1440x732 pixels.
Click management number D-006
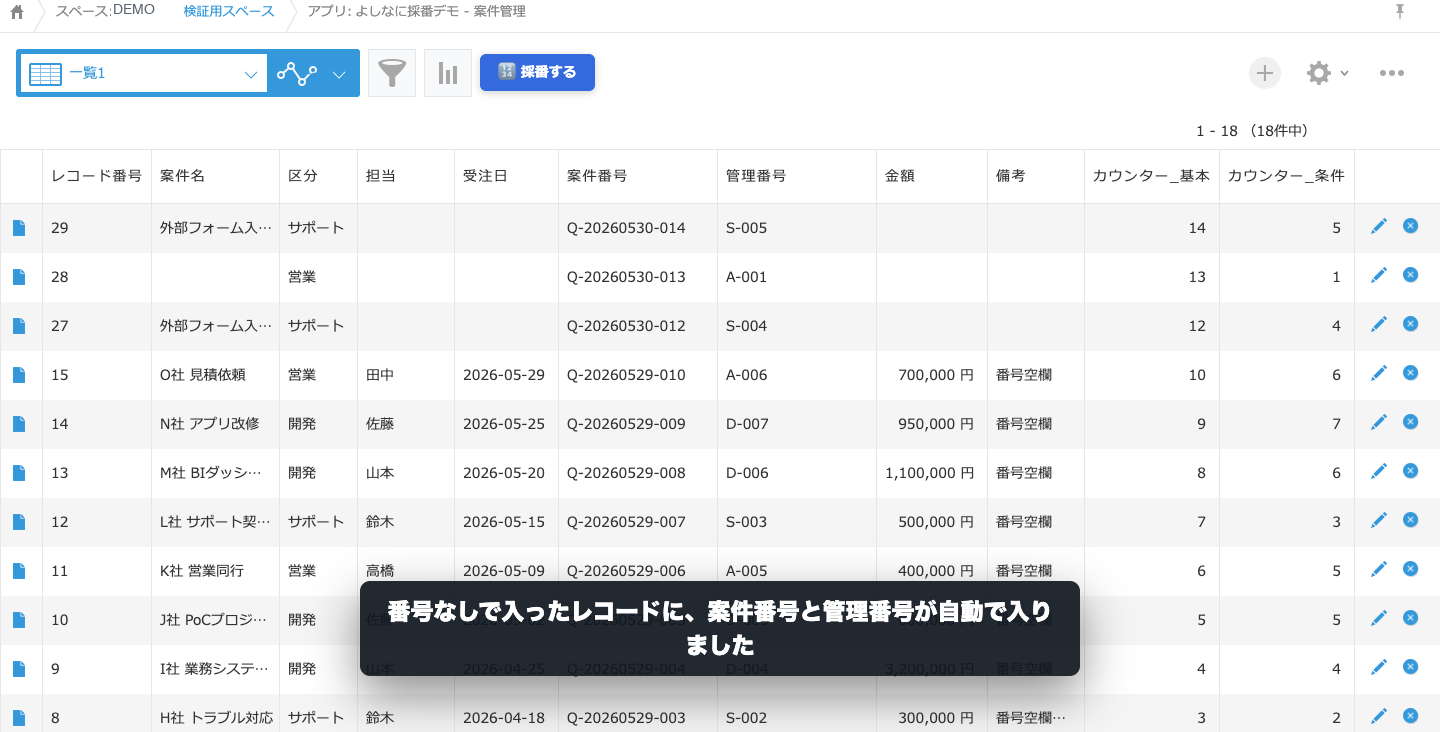coord(747,473)
